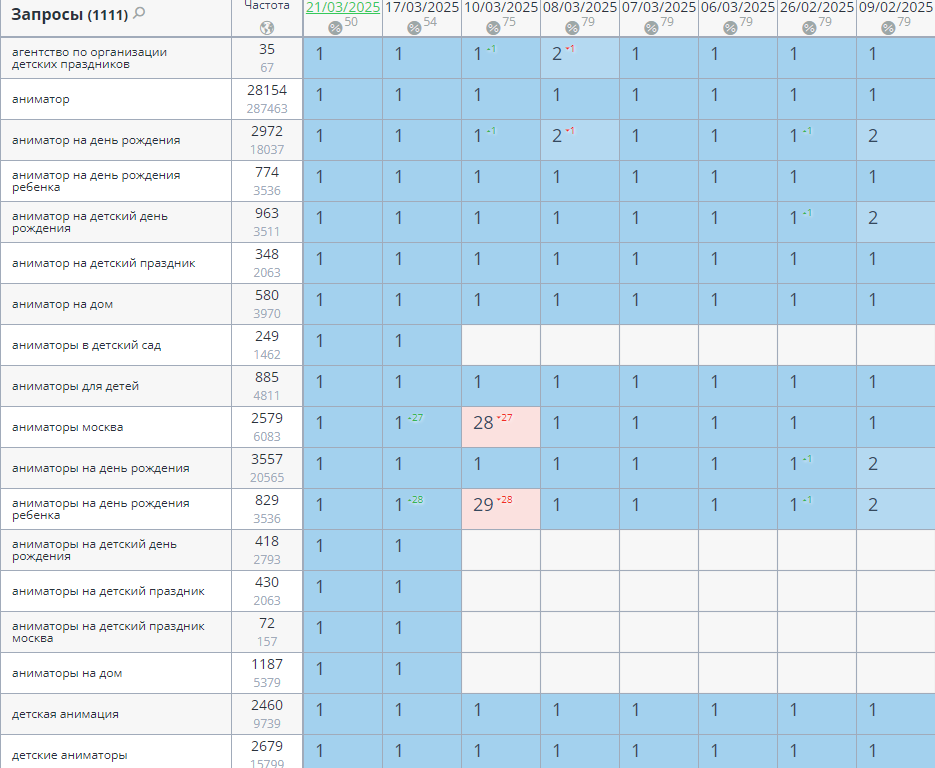This screenshot has width=935, height=768.
Task: Click frequency 249 for аниматоры в детский сад
Action: (x=267, y=337)
